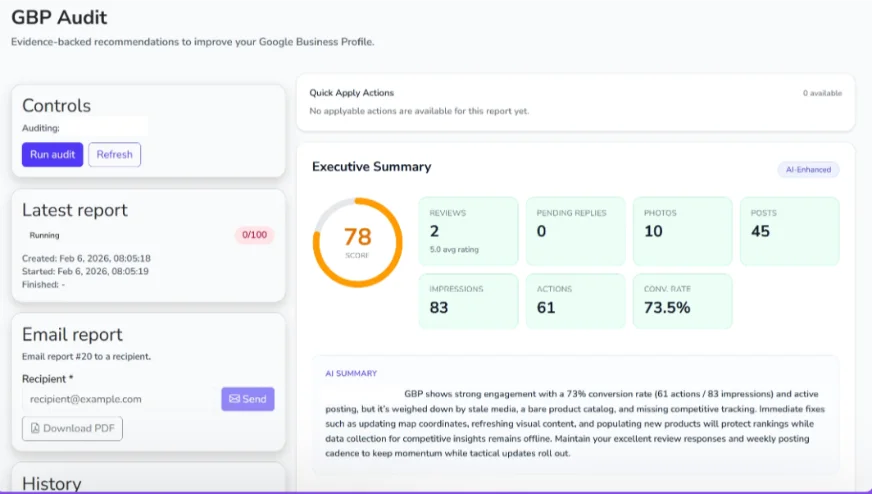Open the Photos stat card
Viewport: 872px width, 494px height.
[682, 231]
